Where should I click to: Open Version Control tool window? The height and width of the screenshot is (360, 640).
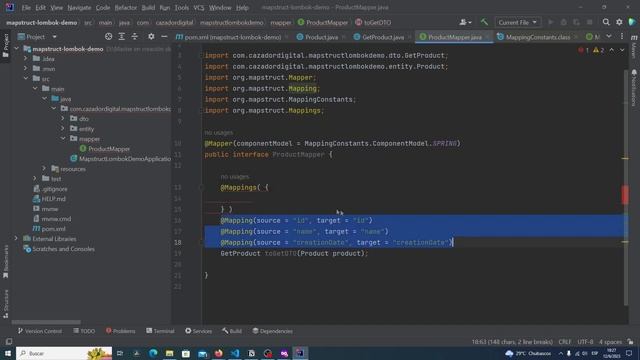[x=40, y=331]
